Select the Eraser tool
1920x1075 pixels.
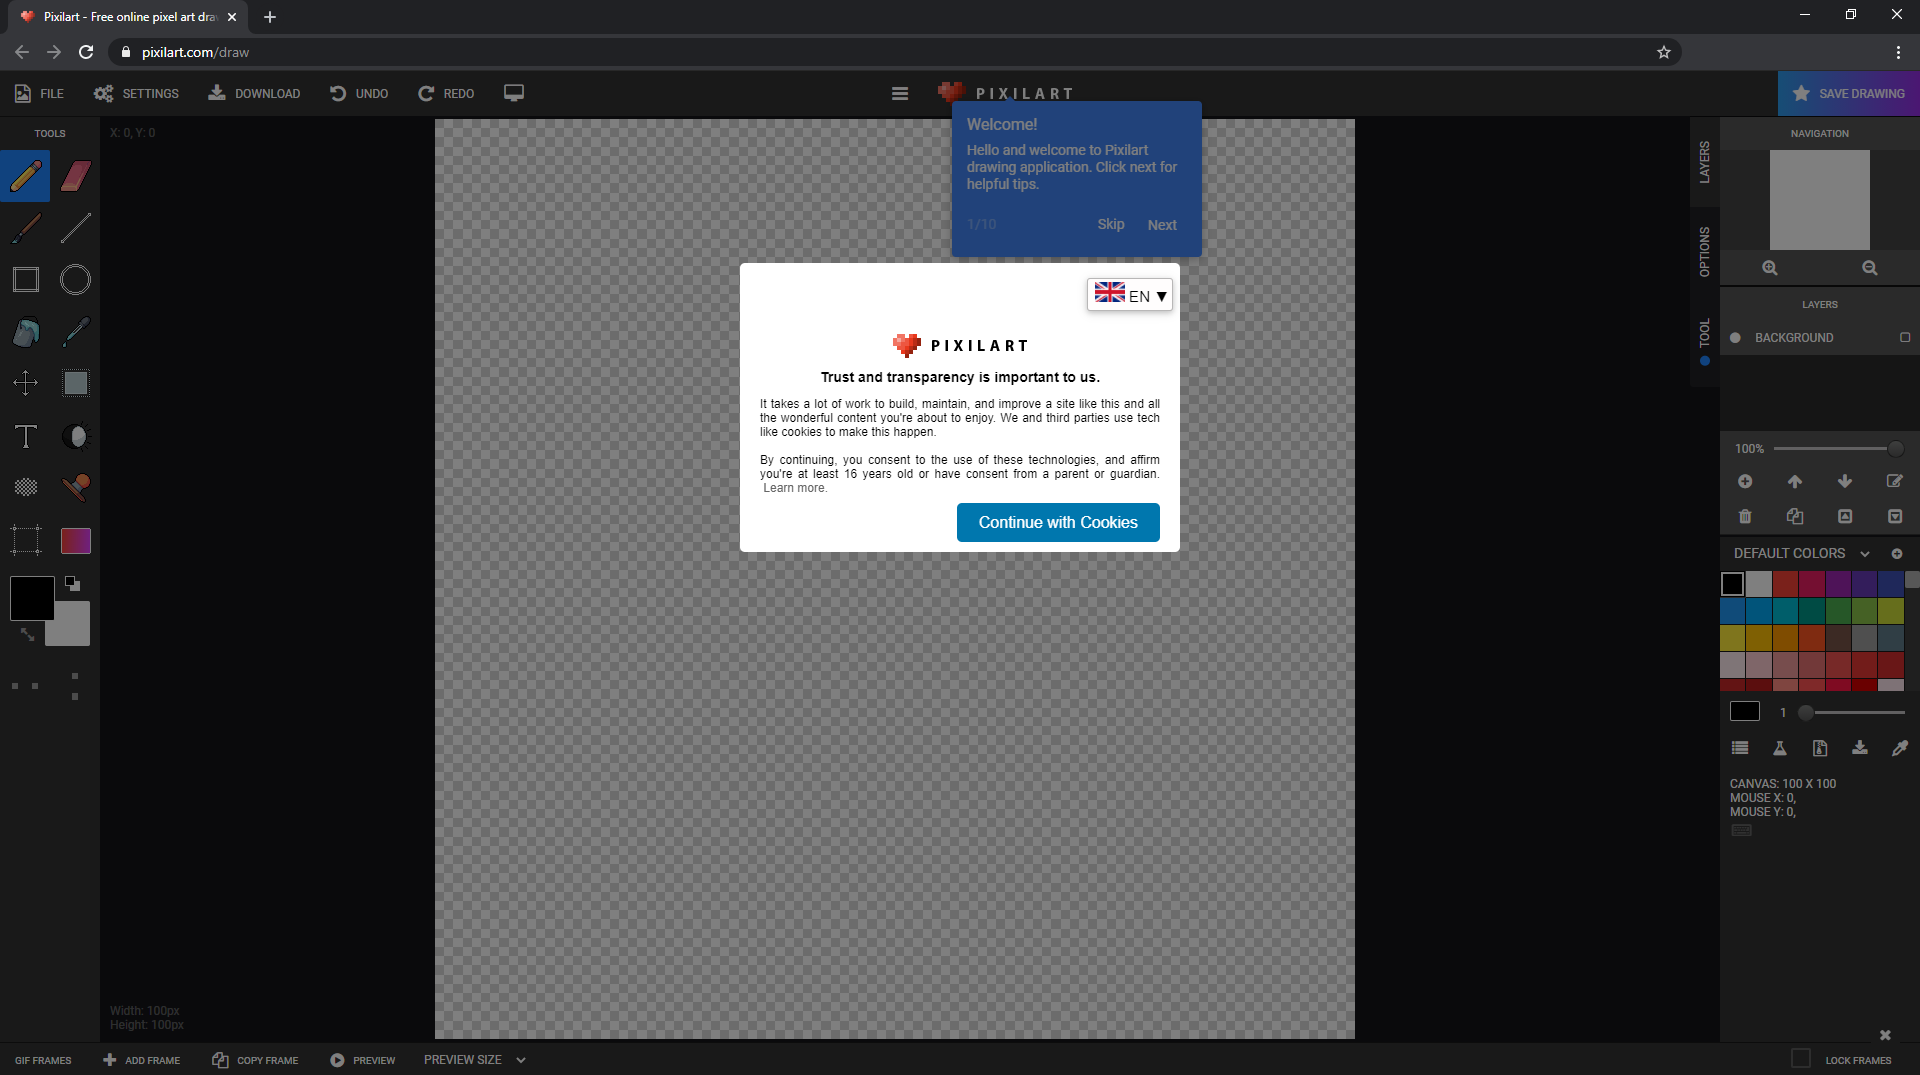(x=76, y=176)
